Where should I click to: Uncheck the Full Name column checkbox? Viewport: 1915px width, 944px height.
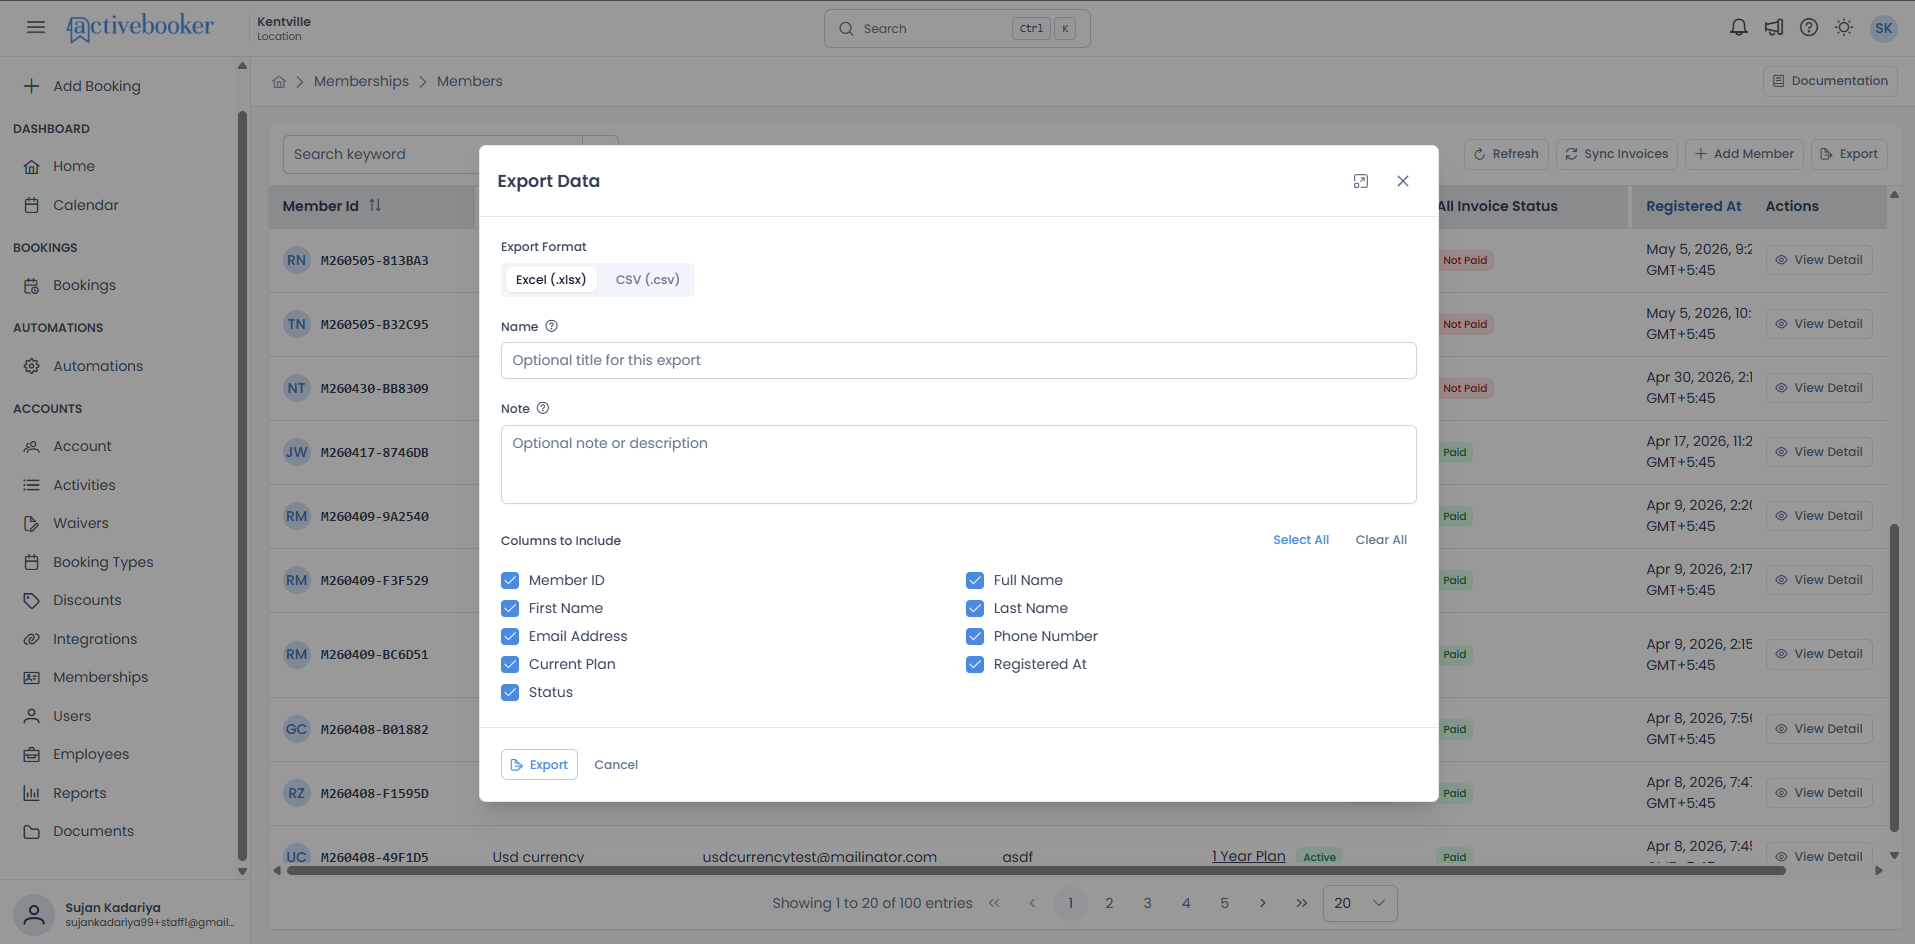coord(975,580)
